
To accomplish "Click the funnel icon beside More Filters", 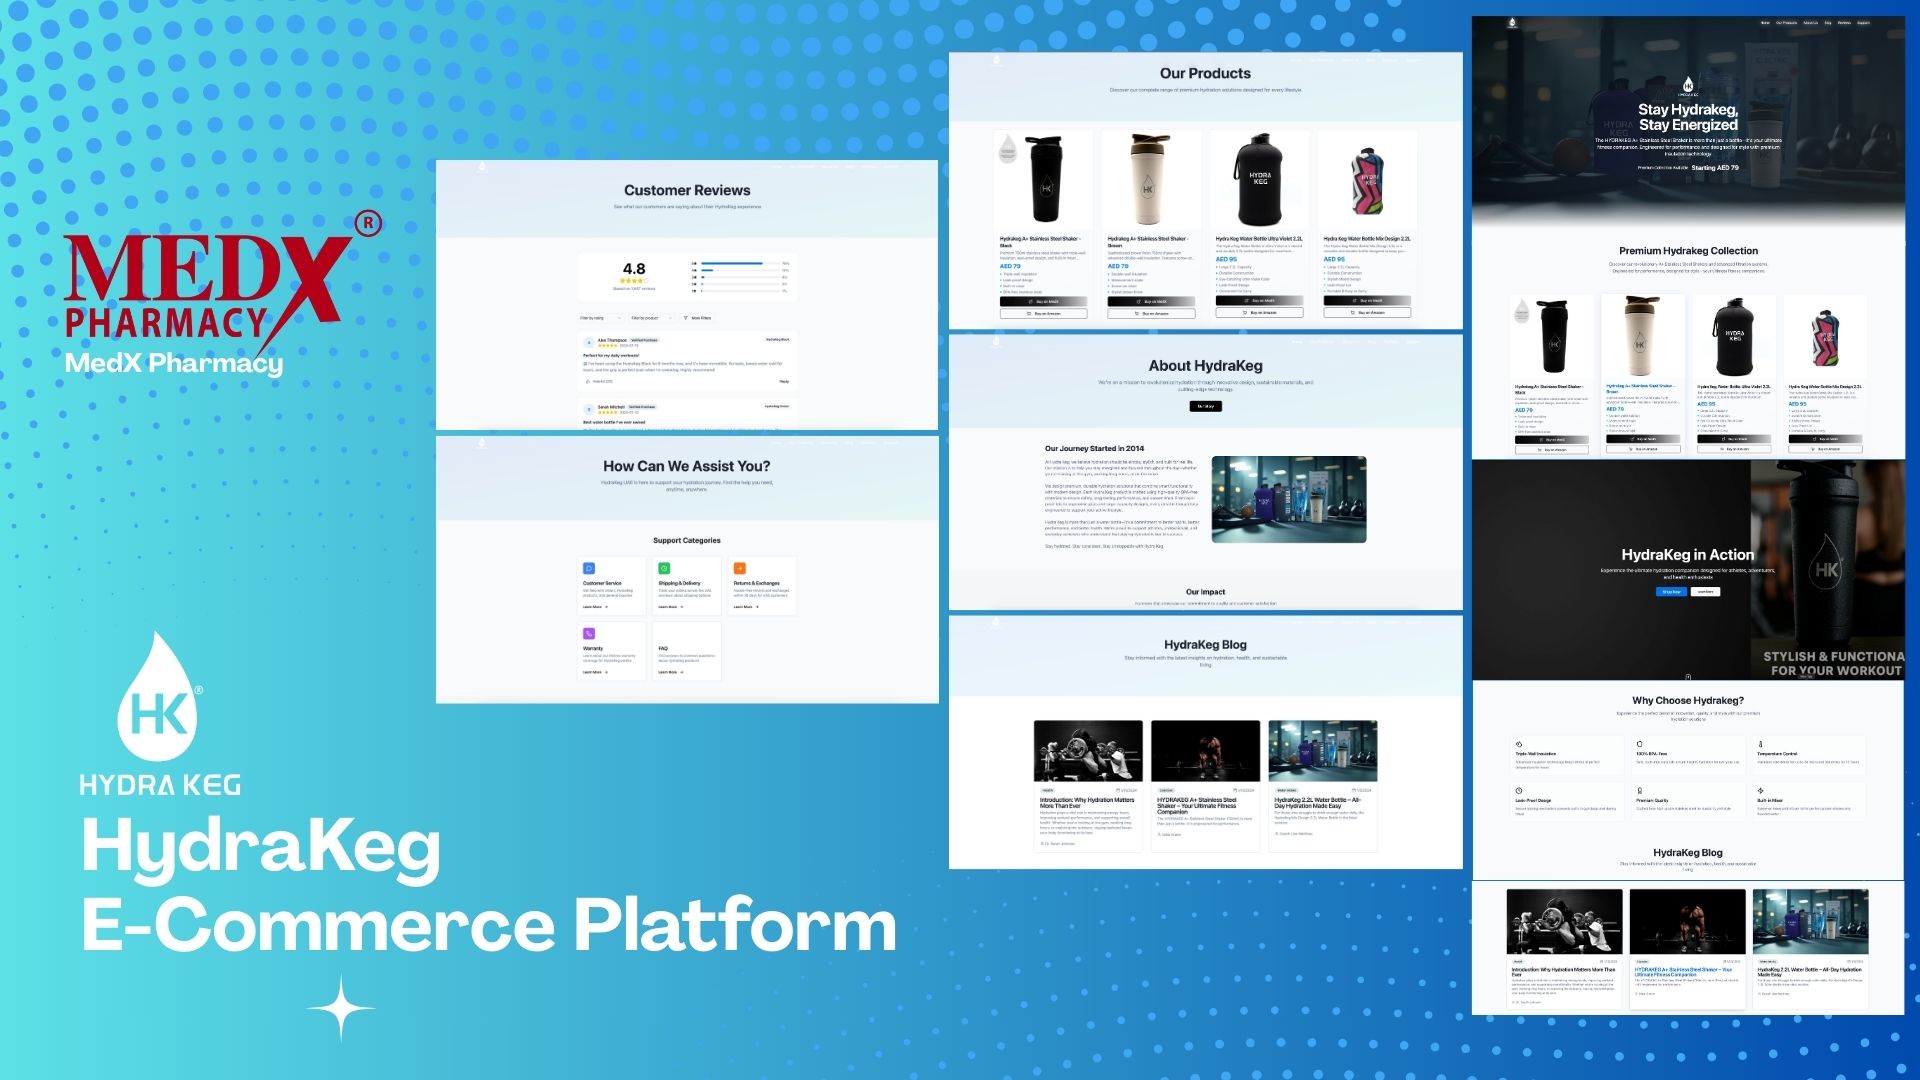I will [685, 318].
